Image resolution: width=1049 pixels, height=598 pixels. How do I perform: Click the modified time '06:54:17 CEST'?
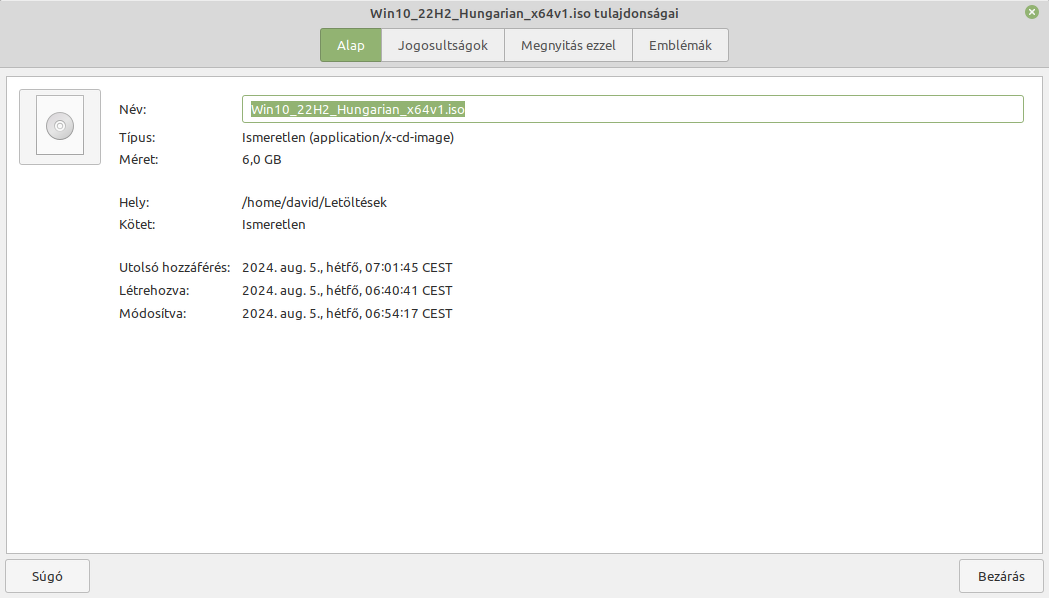coord(409,314)
